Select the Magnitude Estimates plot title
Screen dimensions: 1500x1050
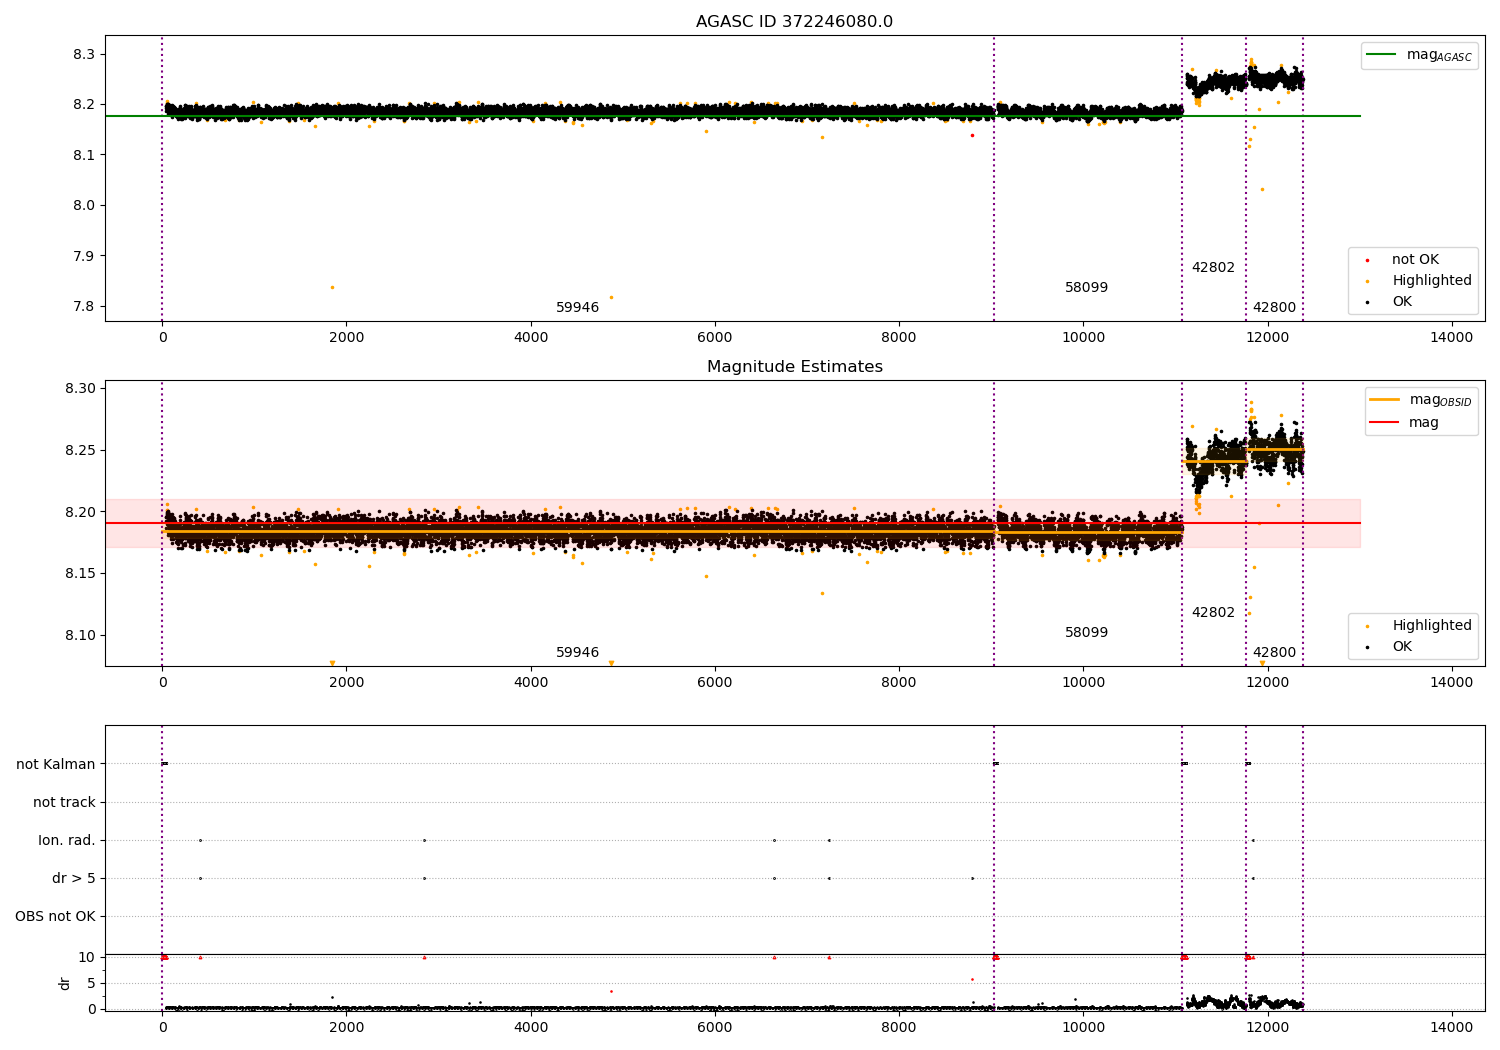tap(794, 367)
